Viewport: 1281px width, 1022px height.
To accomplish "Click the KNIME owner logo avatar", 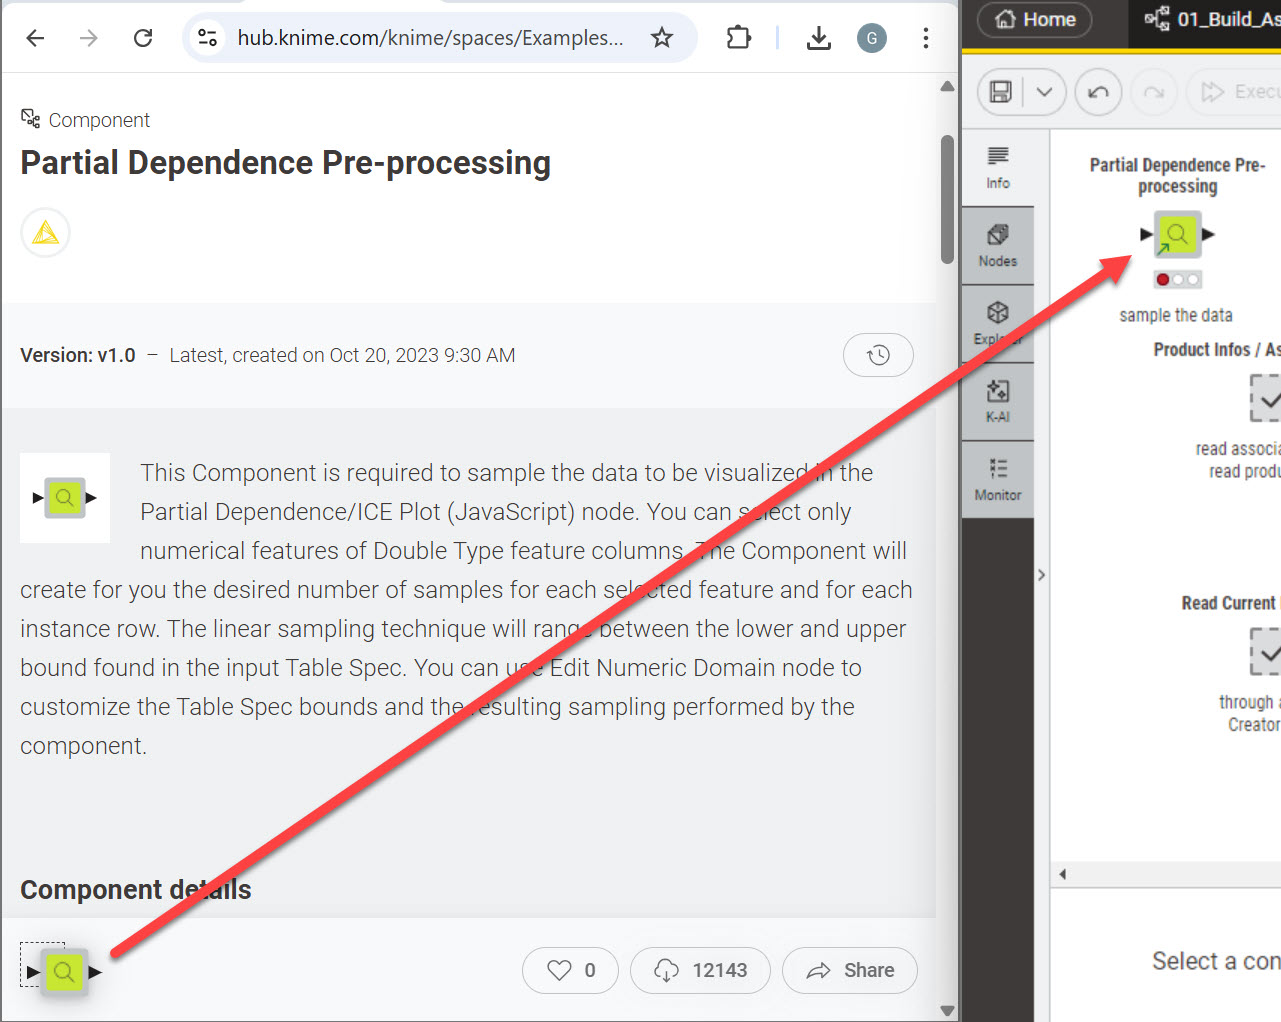I will tap(45, 233).
